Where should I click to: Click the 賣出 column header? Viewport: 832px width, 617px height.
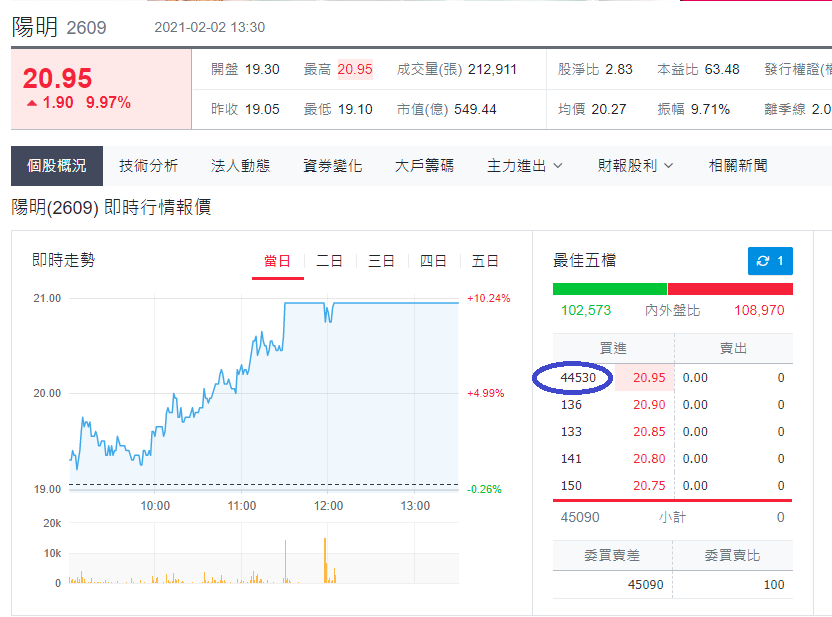click(733, 349)
